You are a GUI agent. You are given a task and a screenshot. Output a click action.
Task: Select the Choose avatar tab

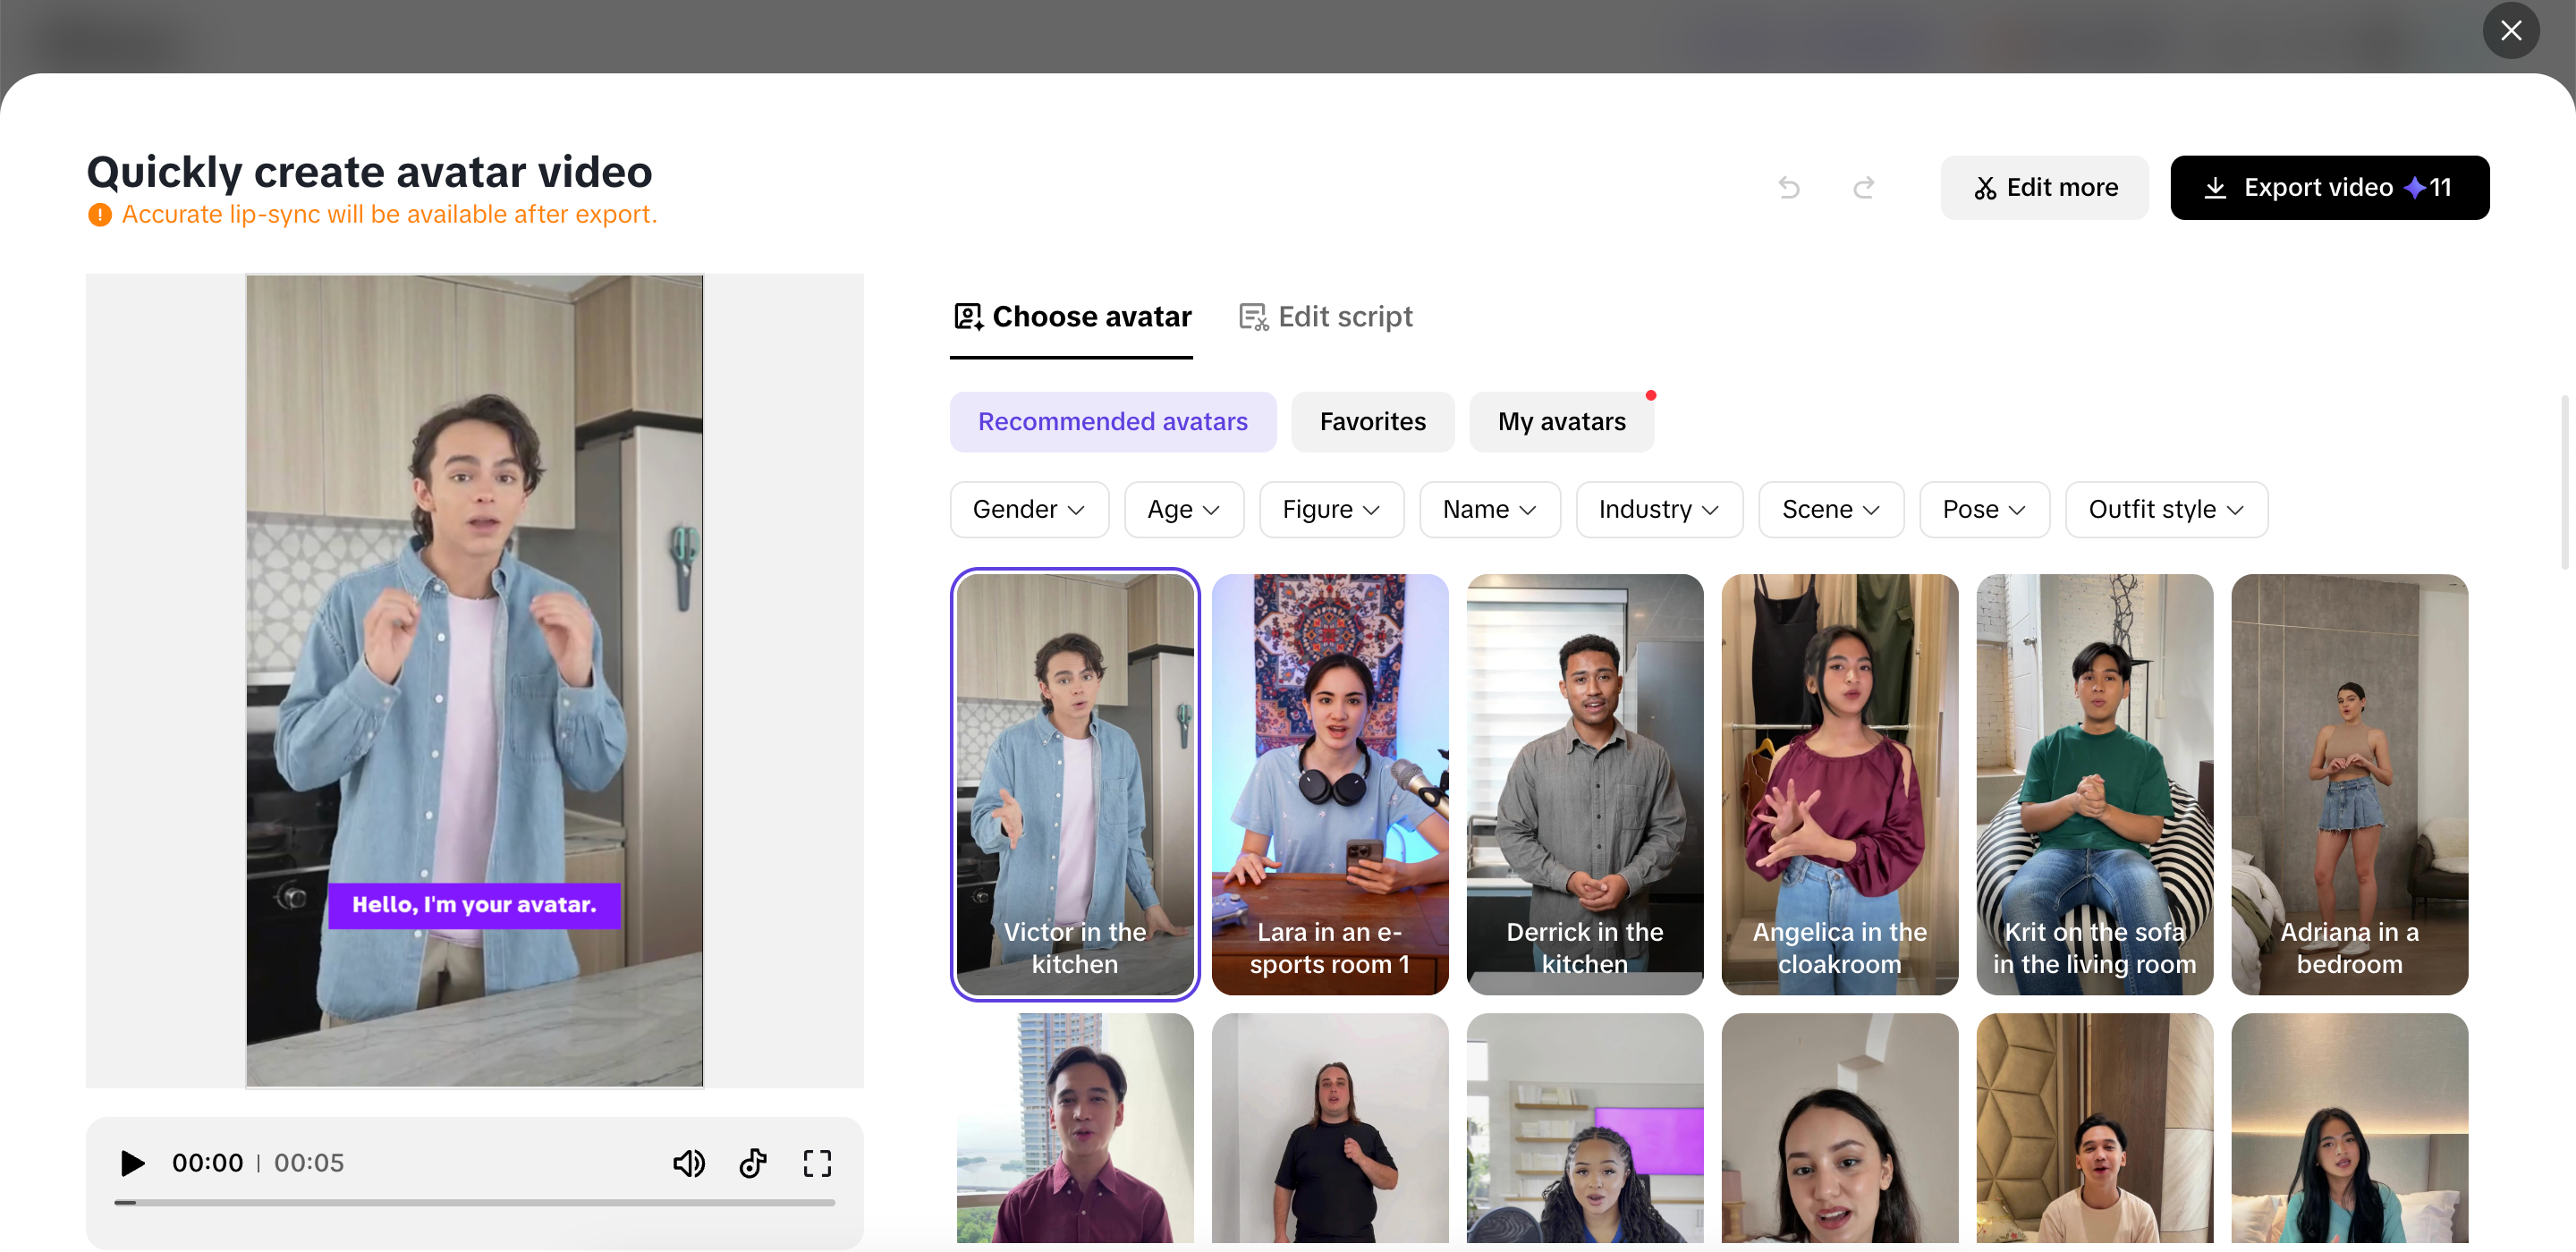1071,316
